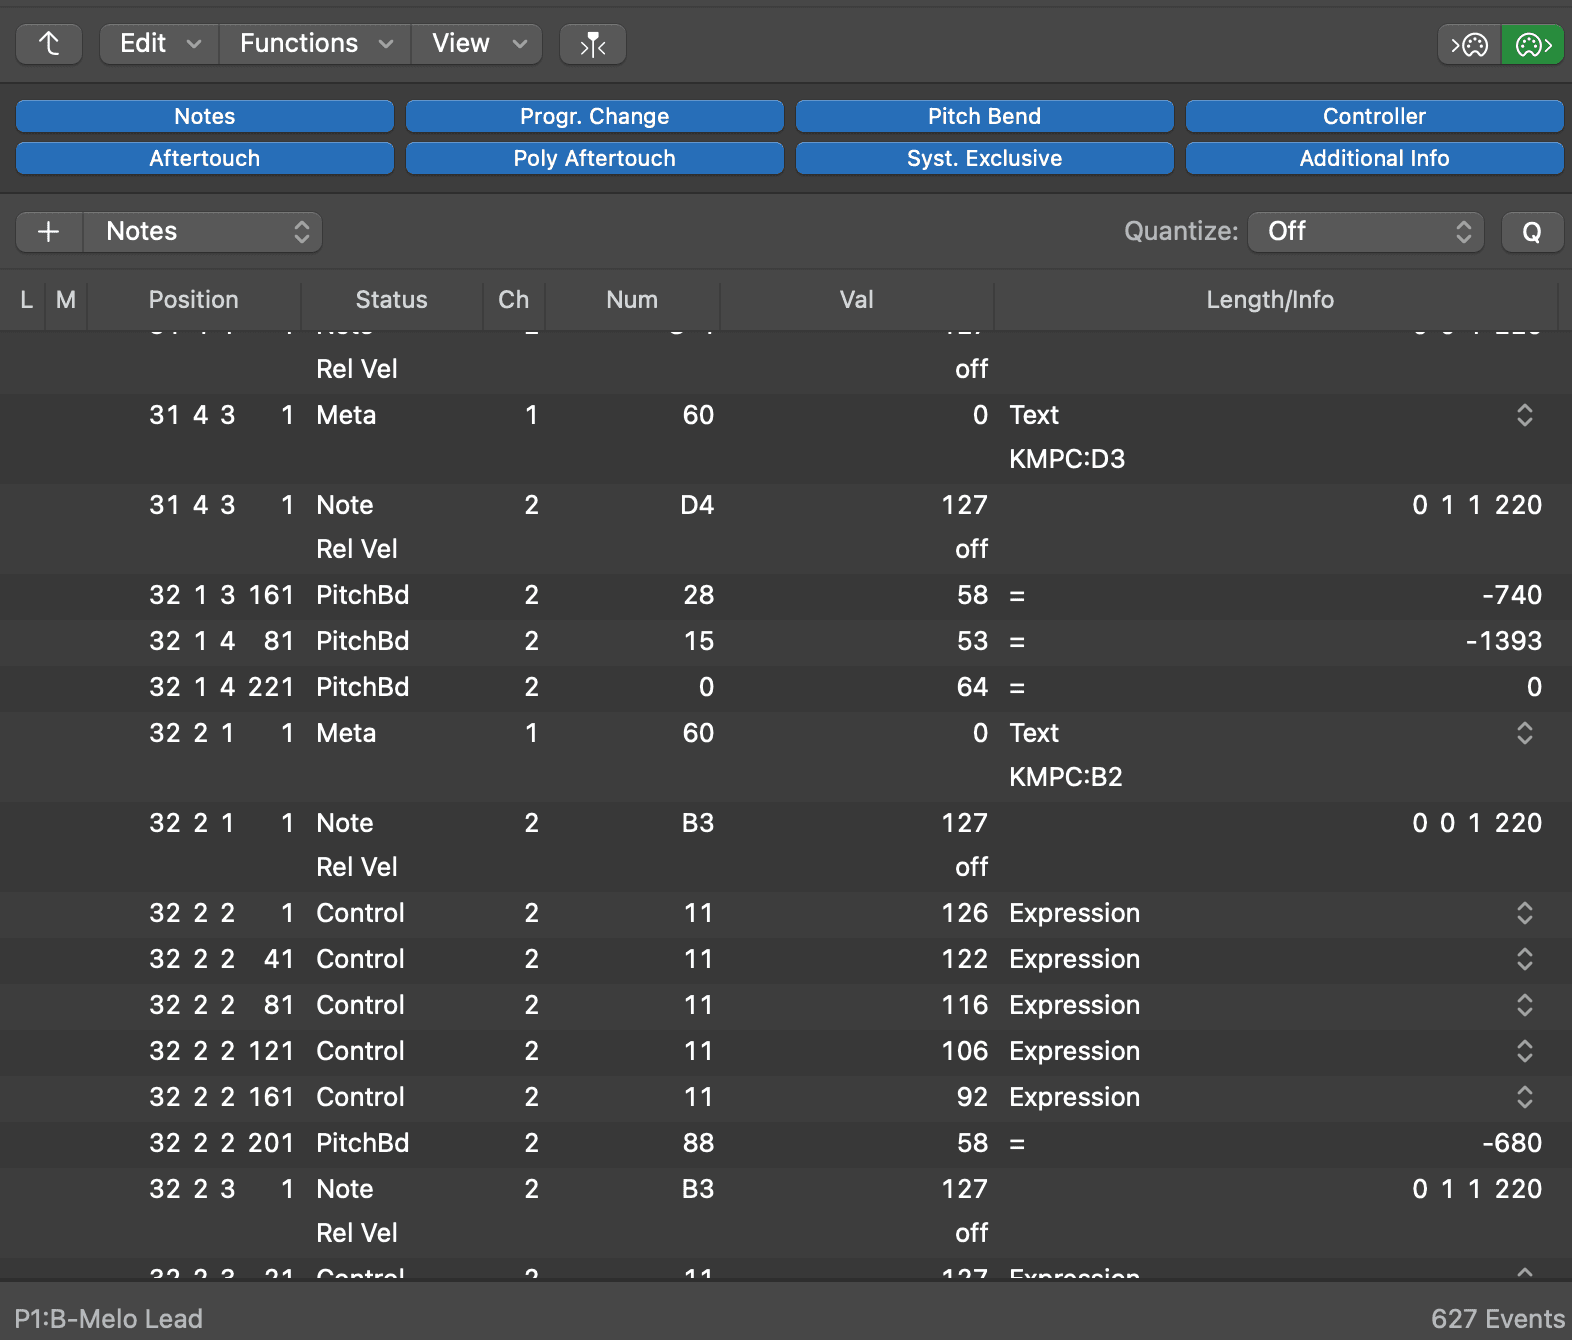Open the stepper on the KMPC:B2 Text row
Screen dimensions: 1572x1340
coord(1524,733)
